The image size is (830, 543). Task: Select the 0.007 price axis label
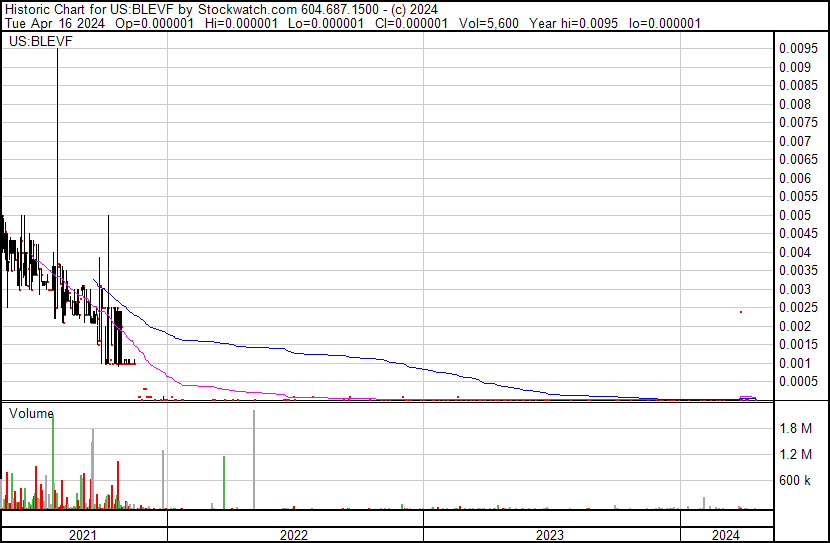pos(795,141)
